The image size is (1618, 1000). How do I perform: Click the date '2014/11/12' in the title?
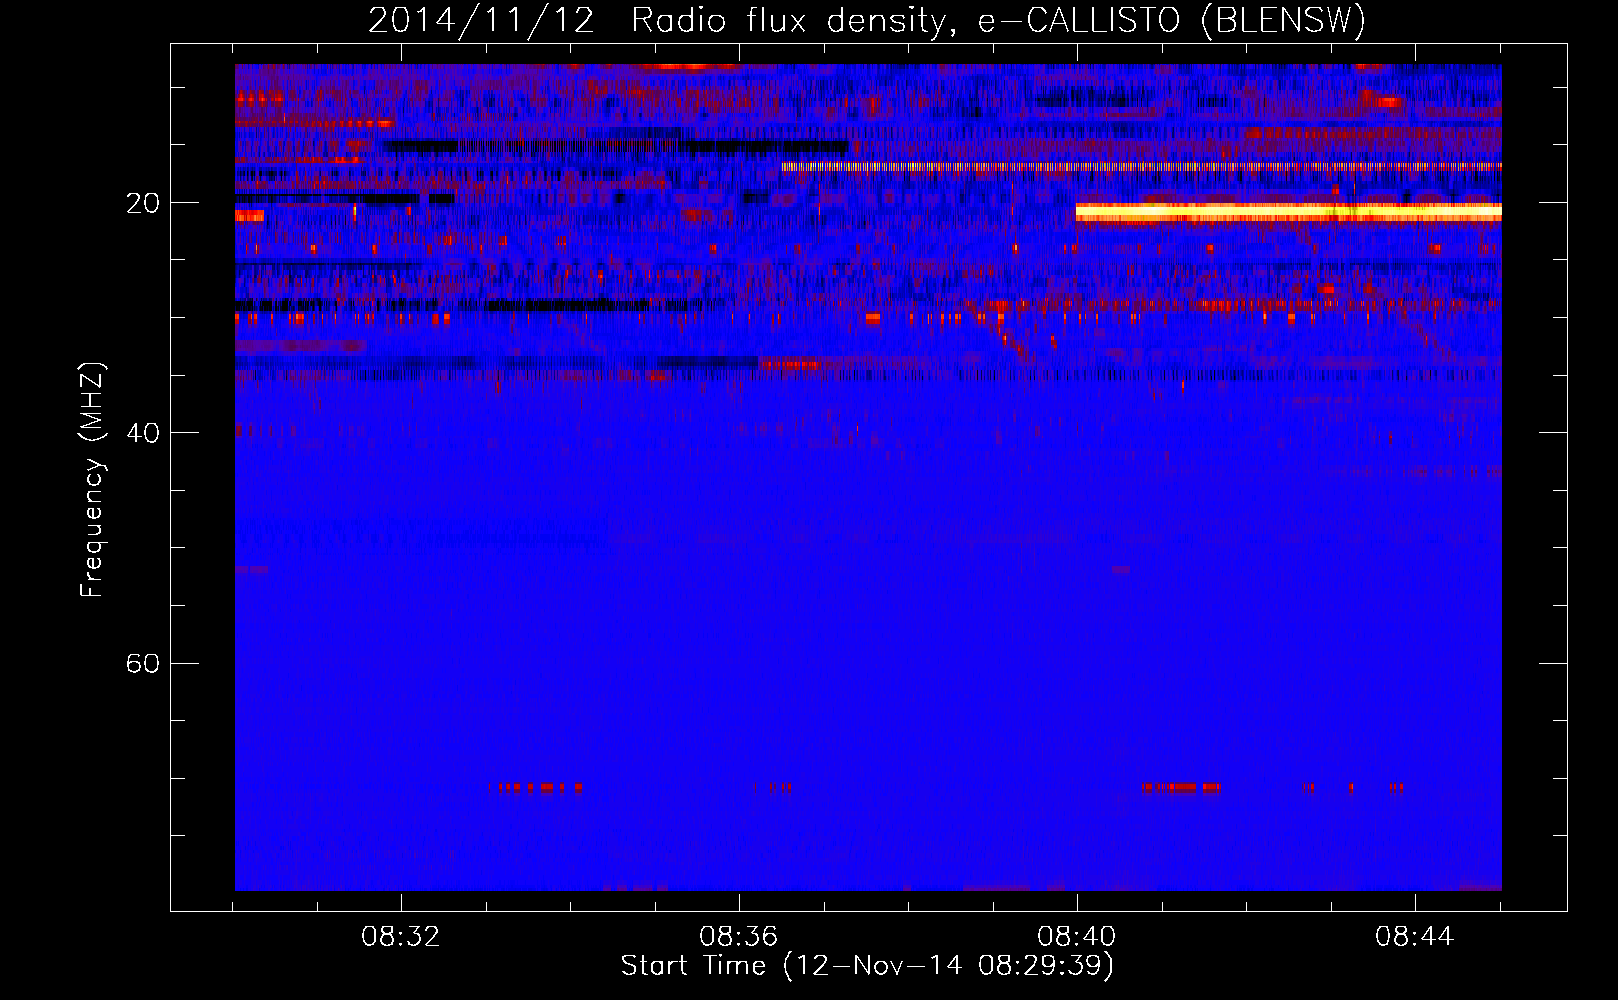[x=481, y=20]
